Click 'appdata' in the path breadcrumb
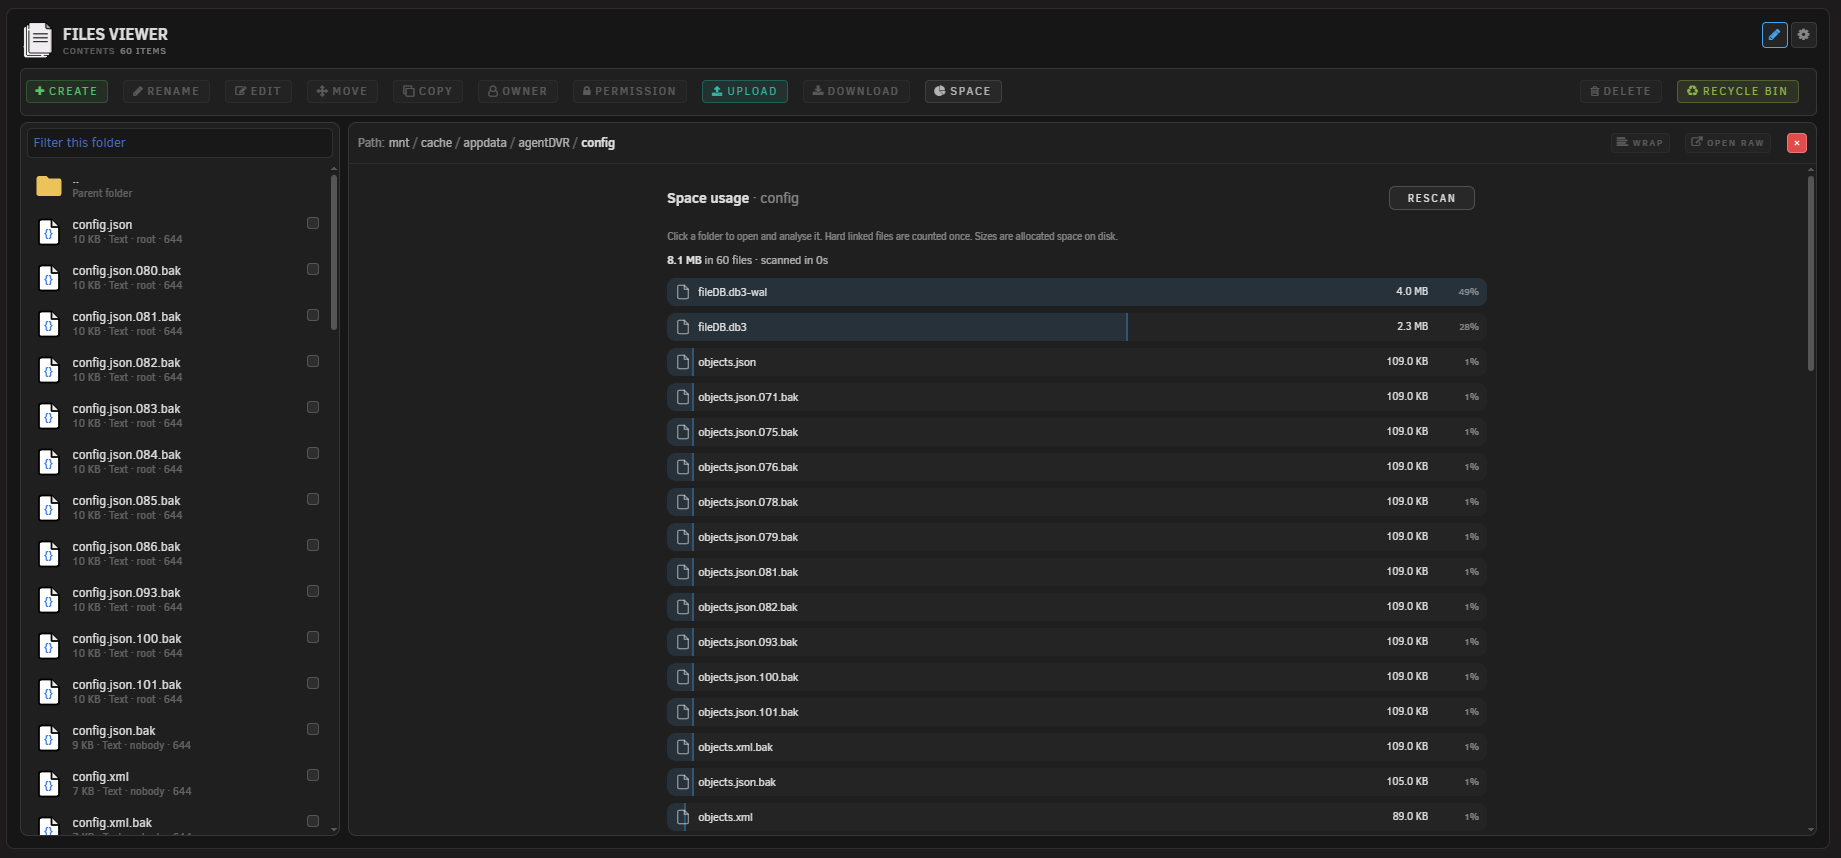This screenshot has width=1841, height=858. click(485, 143)
